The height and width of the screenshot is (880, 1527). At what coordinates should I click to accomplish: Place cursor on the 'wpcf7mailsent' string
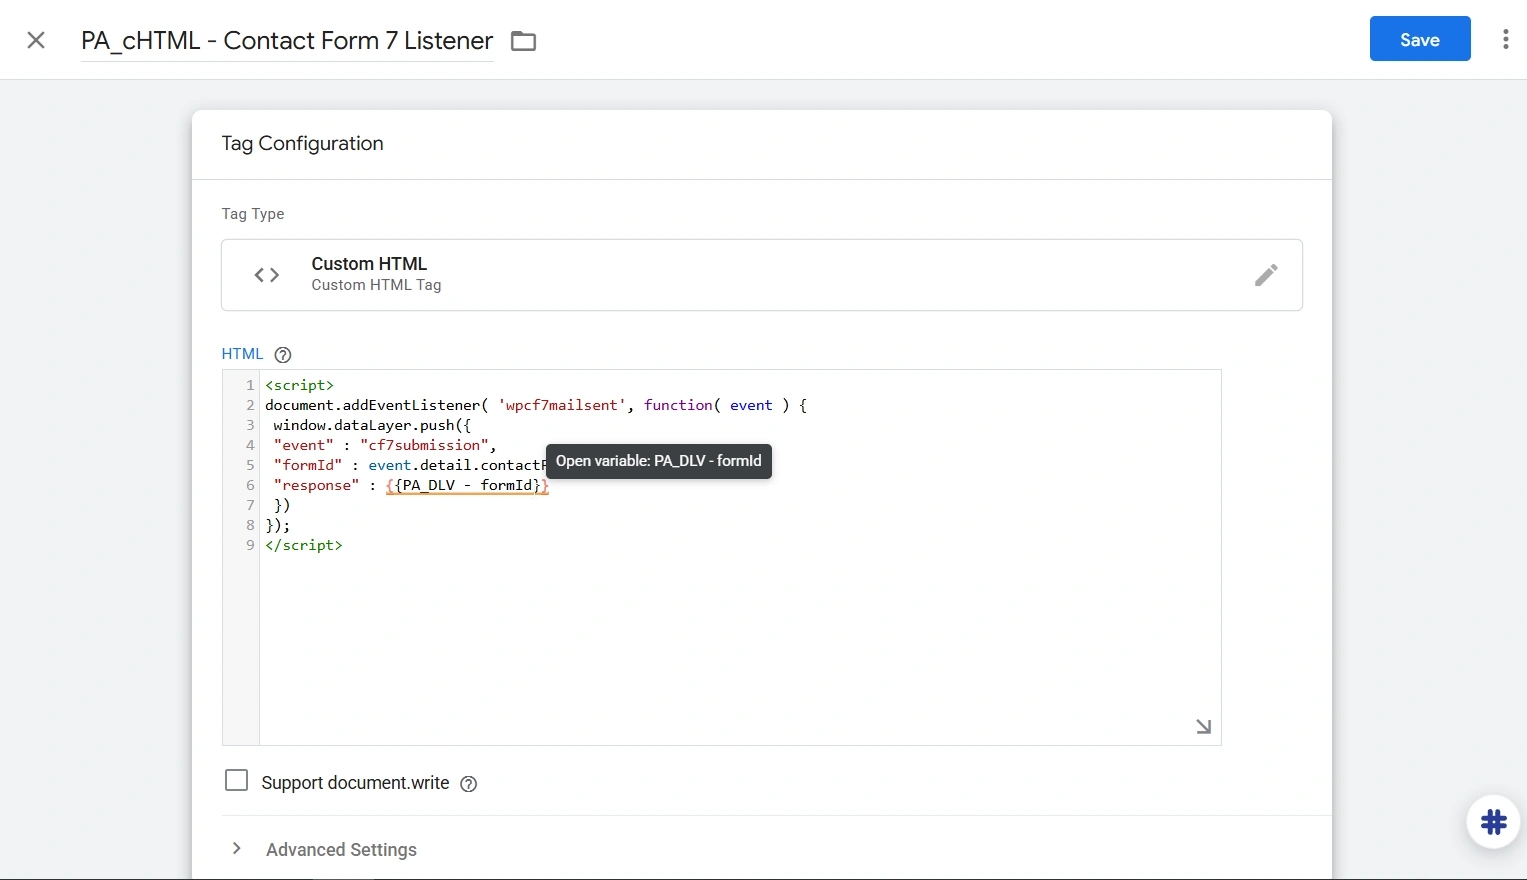click(x=562, y=405)
